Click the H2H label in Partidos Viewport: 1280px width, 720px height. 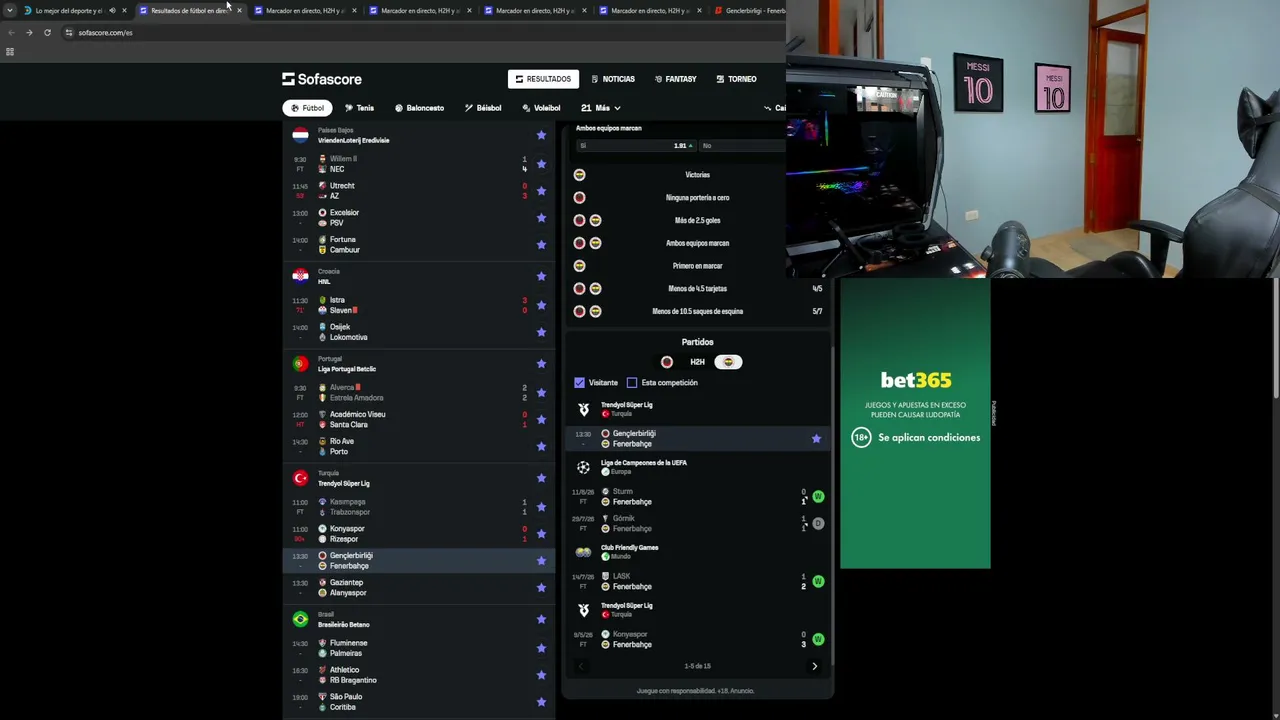(697, 362)
